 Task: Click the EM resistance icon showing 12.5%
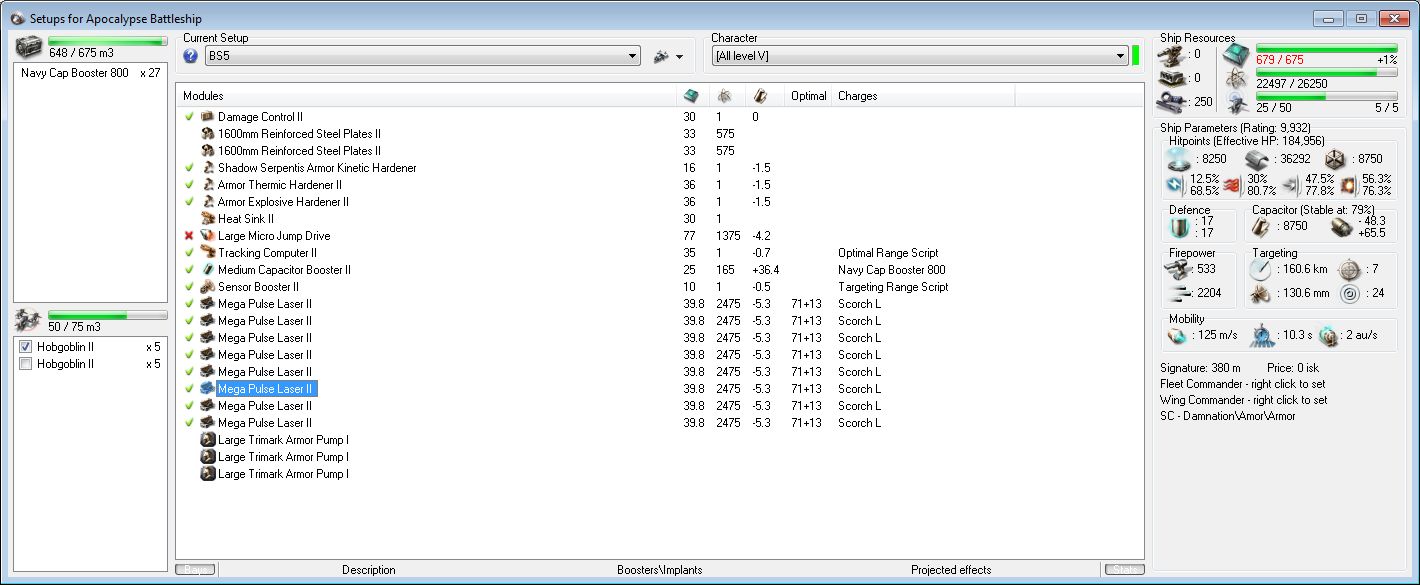1177,185
